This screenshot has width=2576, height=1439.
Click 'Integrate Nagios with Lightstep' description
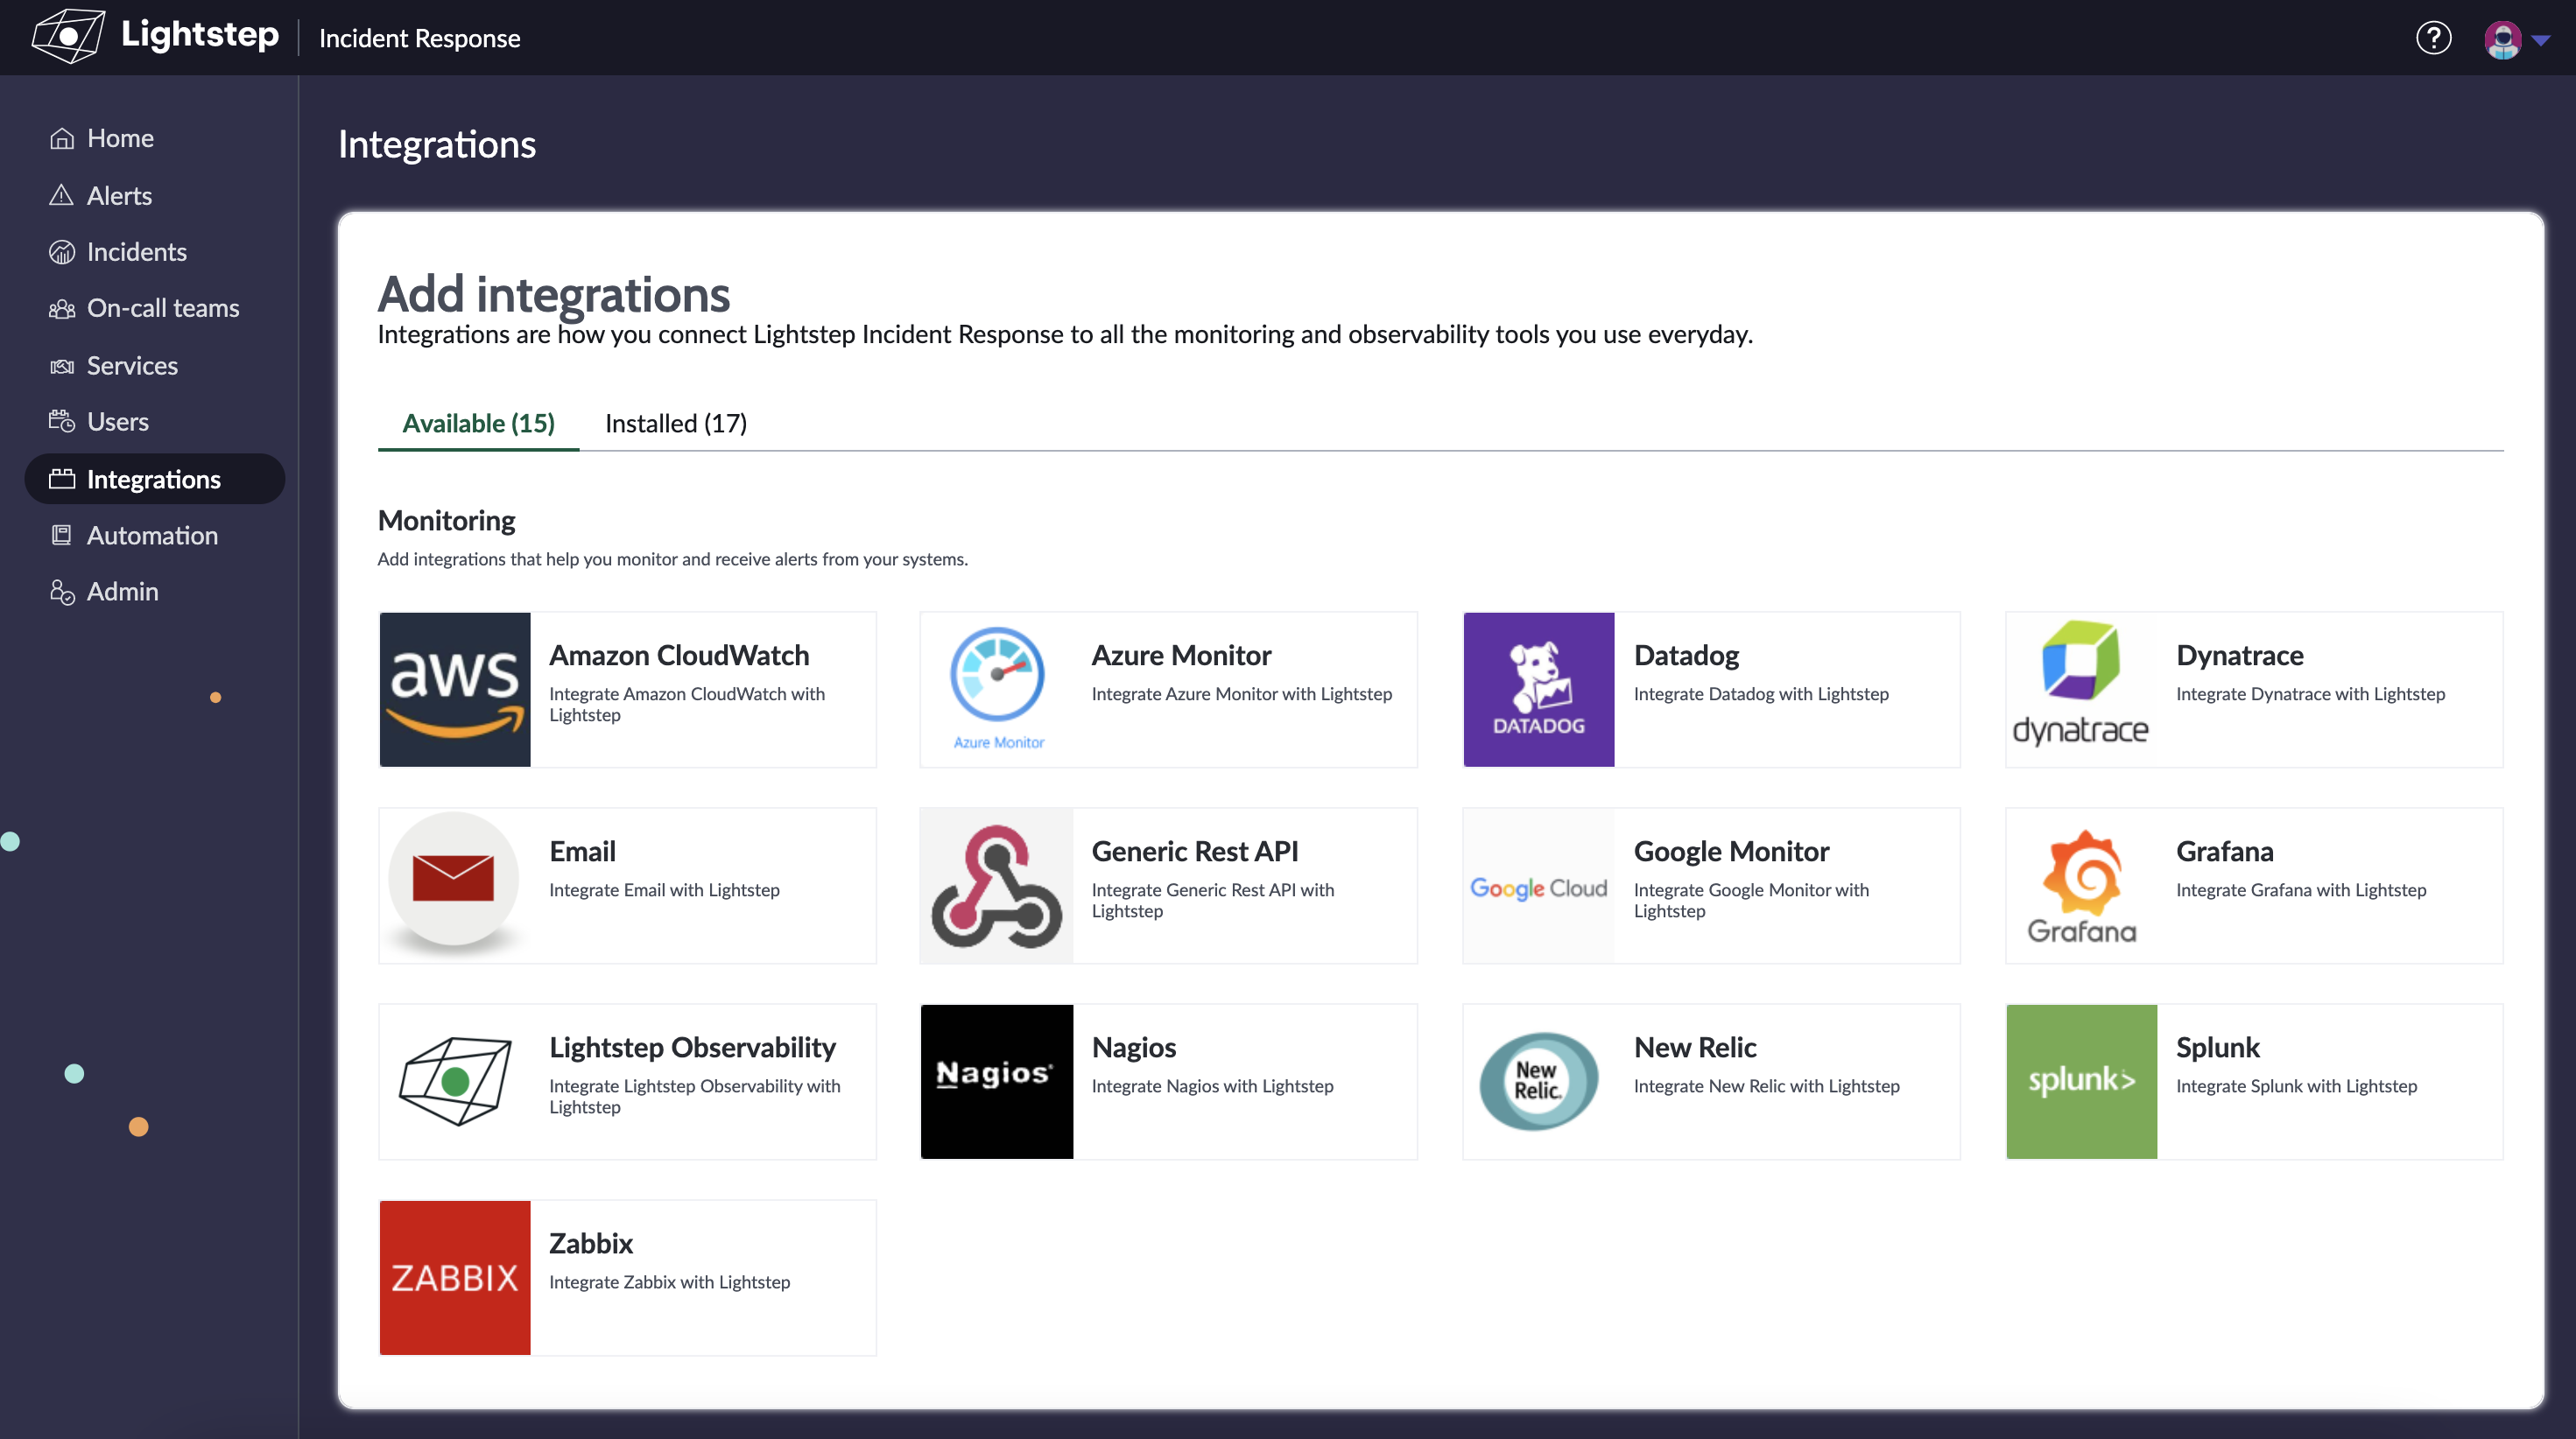click(x=1212, y=1085)
